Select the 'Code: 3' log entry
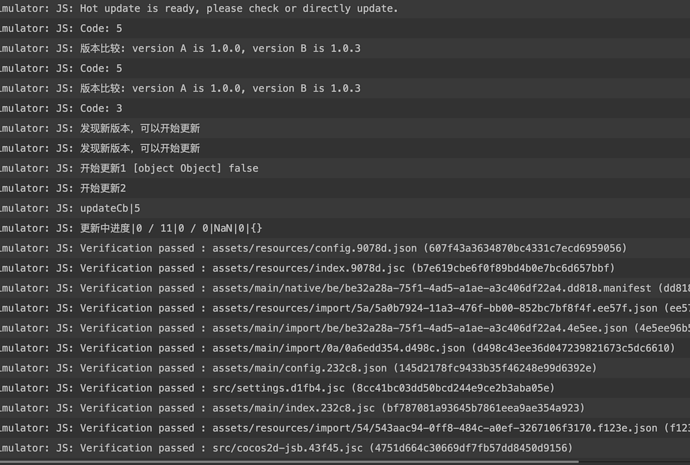The image size is (690, 465). [101, 108]
